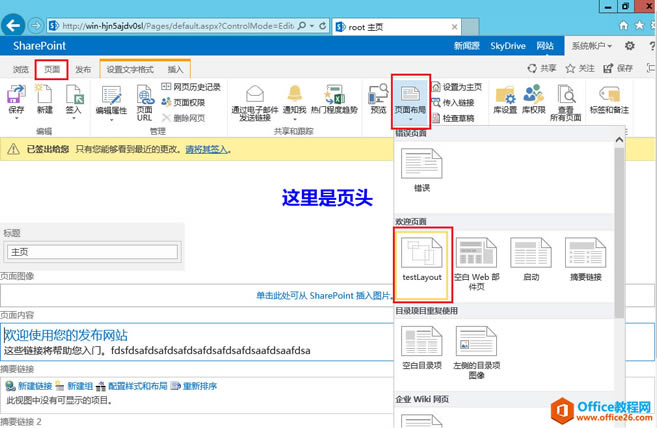Click New Group (新建组) in summary links
Image resolution: width=657 pixels, height=428 pixels.
[74, 386]
